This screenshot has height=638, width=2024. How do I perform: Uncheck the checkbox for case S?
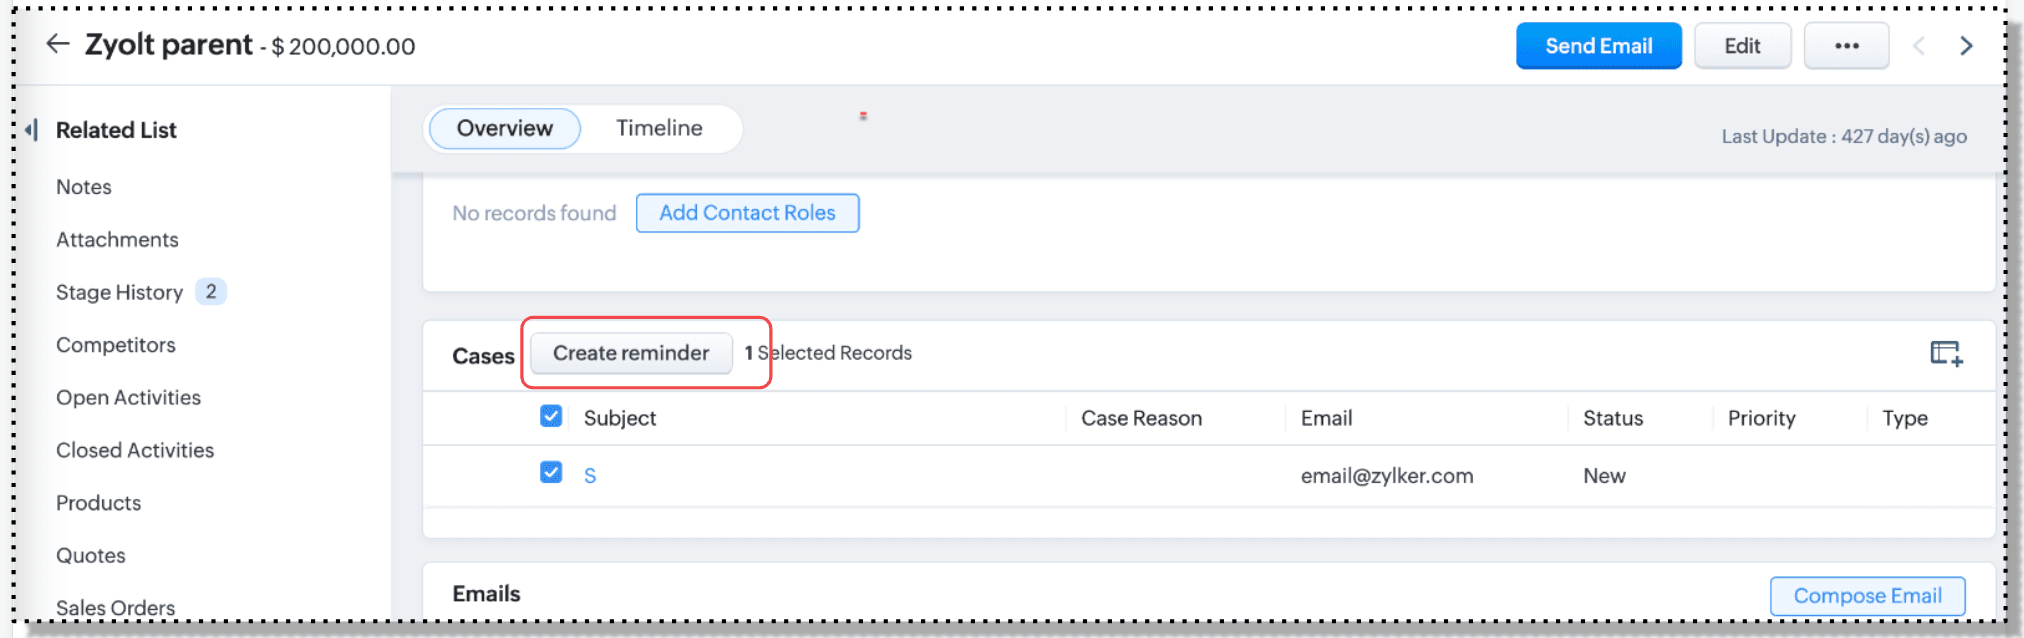pyautogui.click(x=551, y=472)
